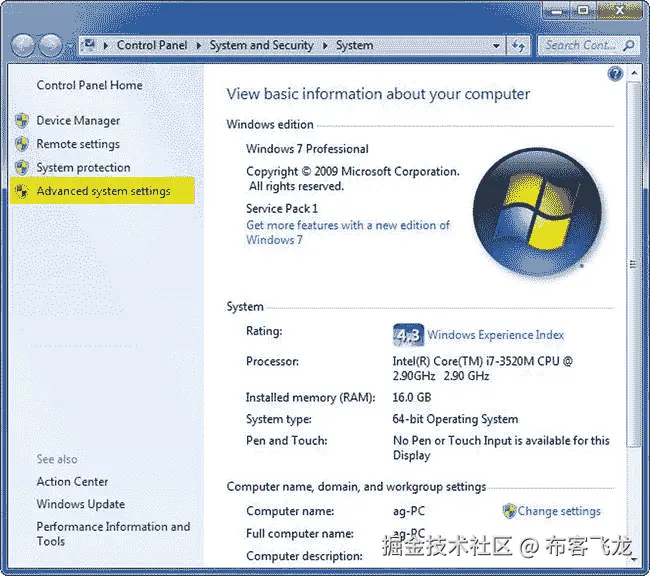This screenshot has width=650, height=576.
Task: Open Control Panel Home
Action: 90,85
